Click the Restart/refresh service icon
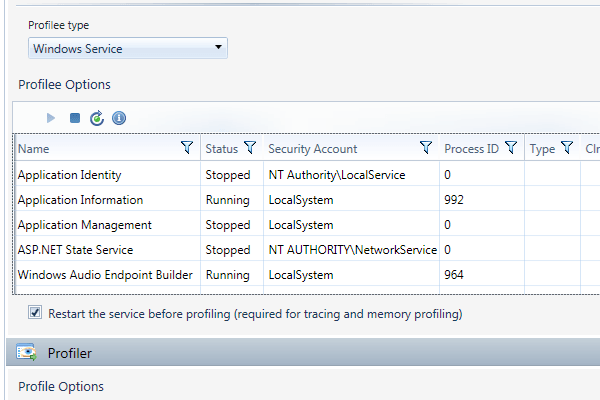The image size is (600, 400). point(97,118)
